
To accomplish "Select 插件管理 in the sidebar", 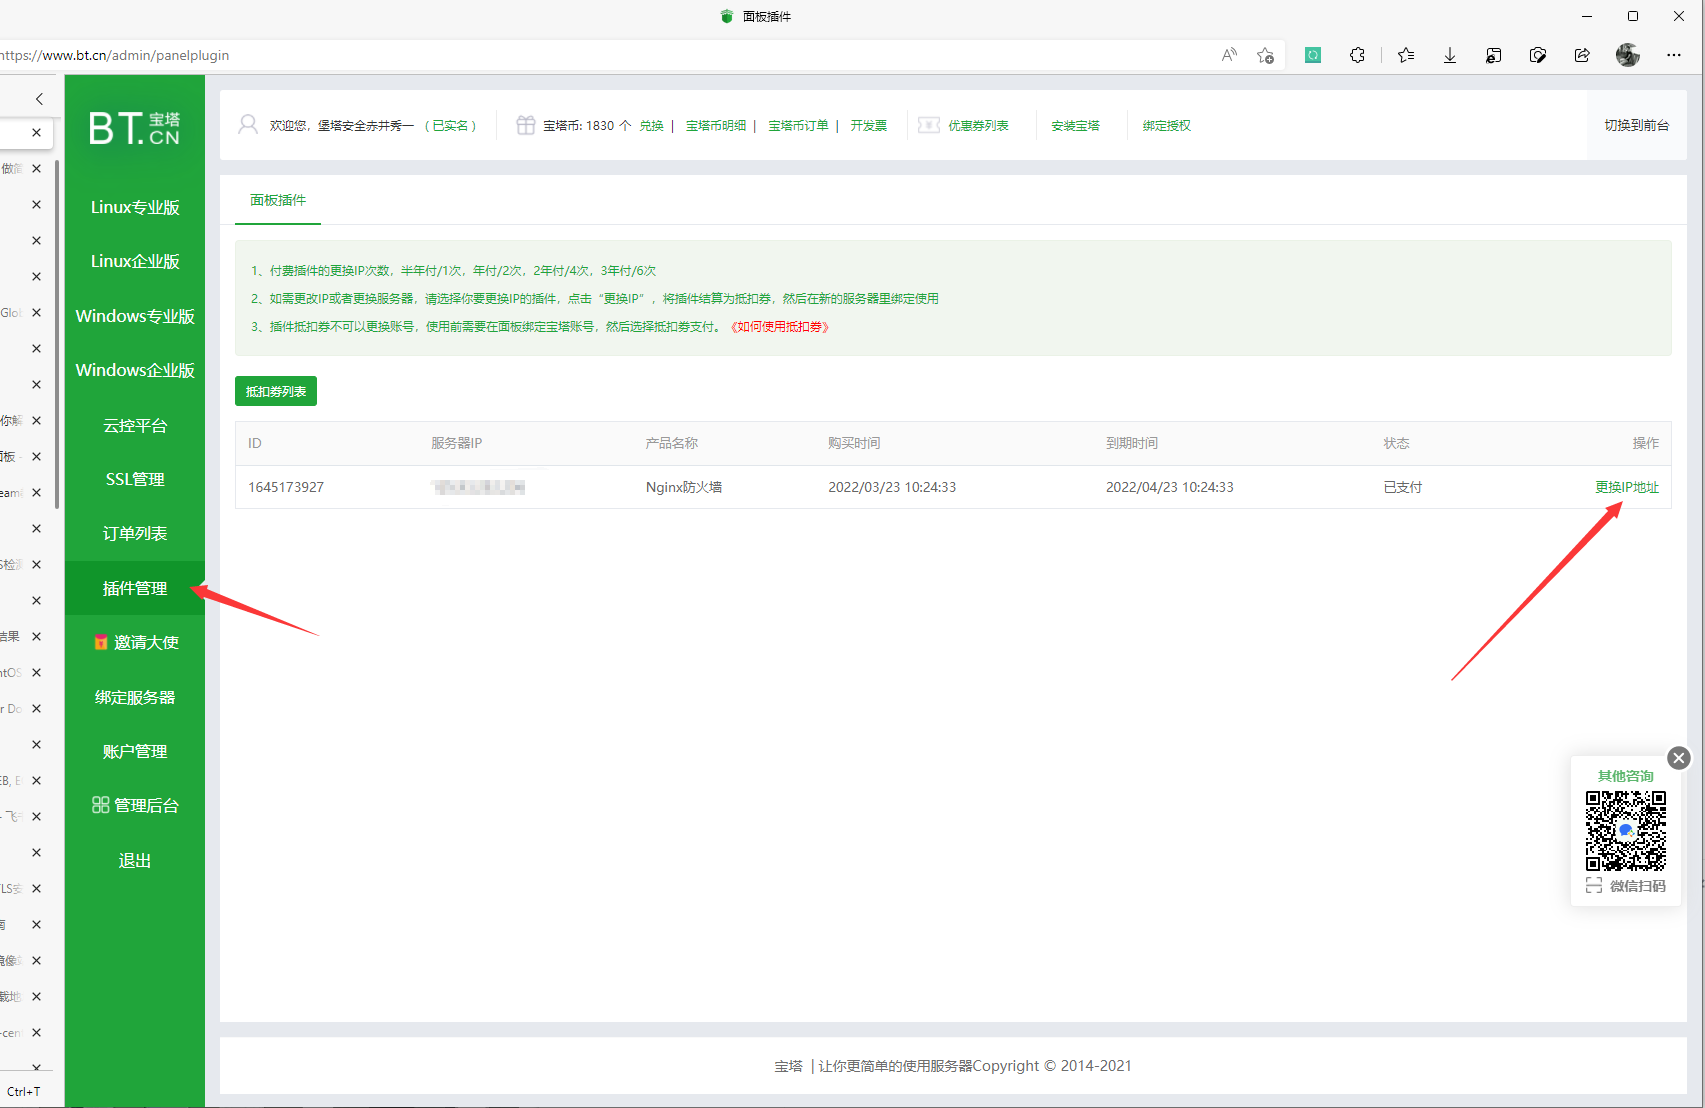I will click(135, 588).
